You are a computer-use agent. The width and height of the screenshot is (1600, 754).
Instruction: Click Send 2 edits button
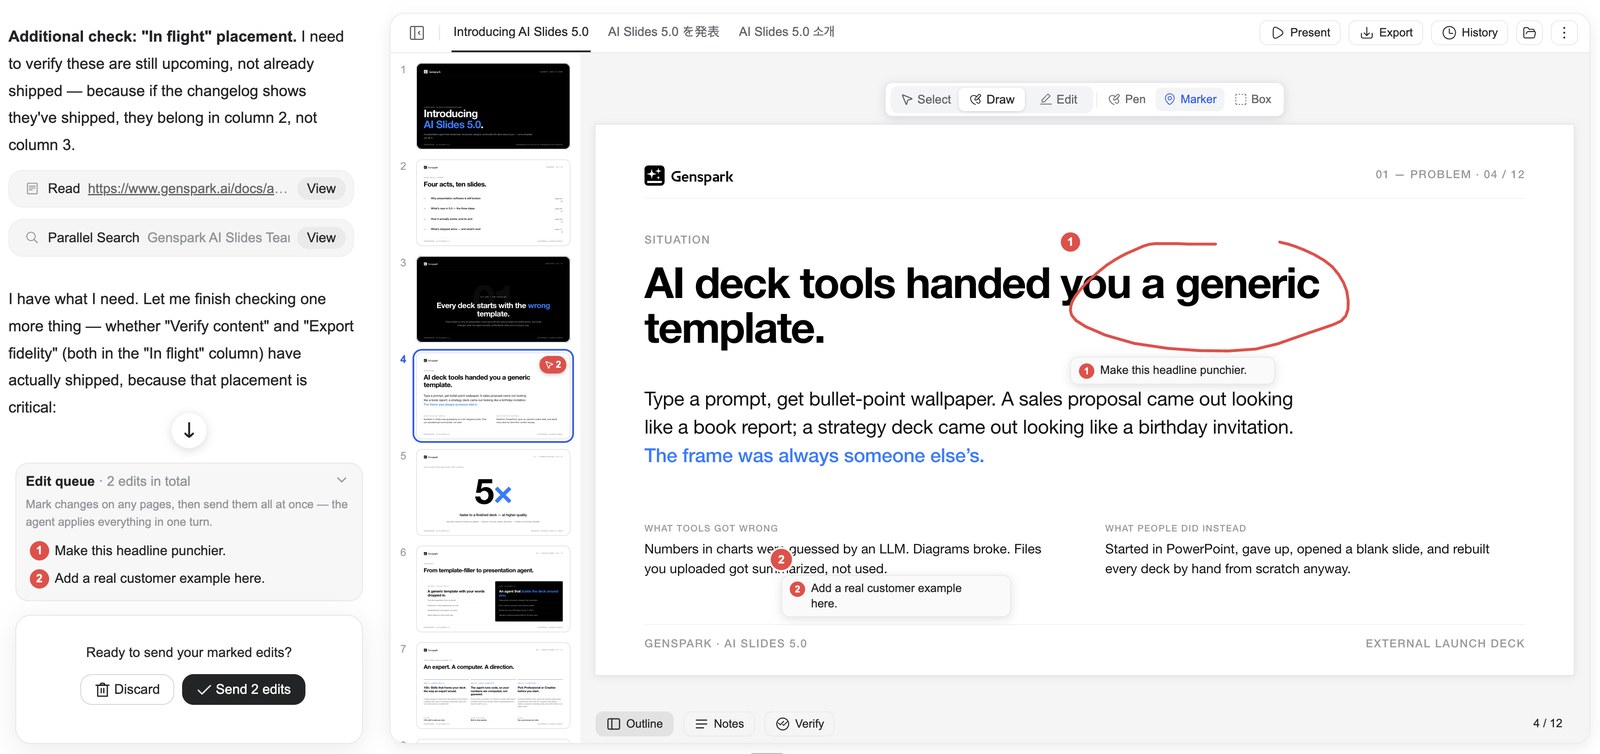244,690
